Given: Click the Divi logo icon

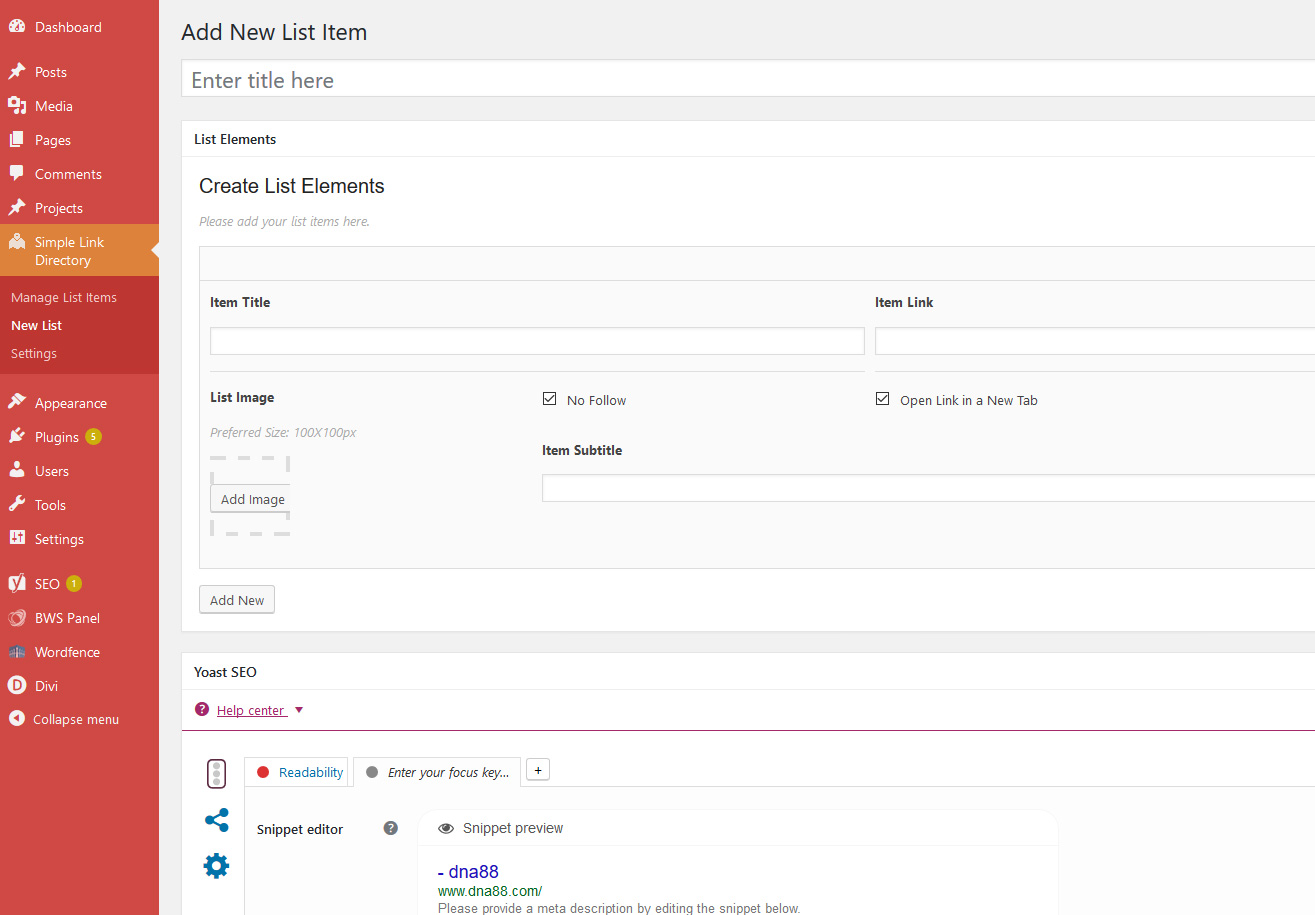Looking at the screenshot, I should pyautogui.click(x=17, y=686).
